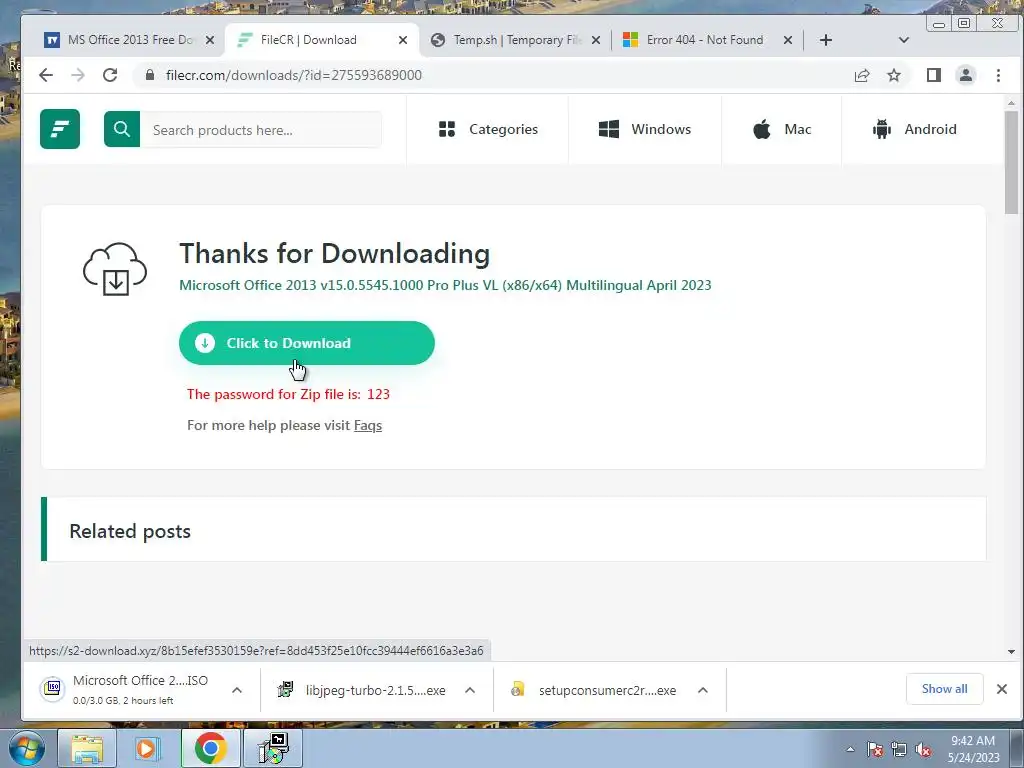Open the Android section menu
Image resolution: width=1024 pixels, height=768 pixels.
pyautogui.click(x=914, y=129)
